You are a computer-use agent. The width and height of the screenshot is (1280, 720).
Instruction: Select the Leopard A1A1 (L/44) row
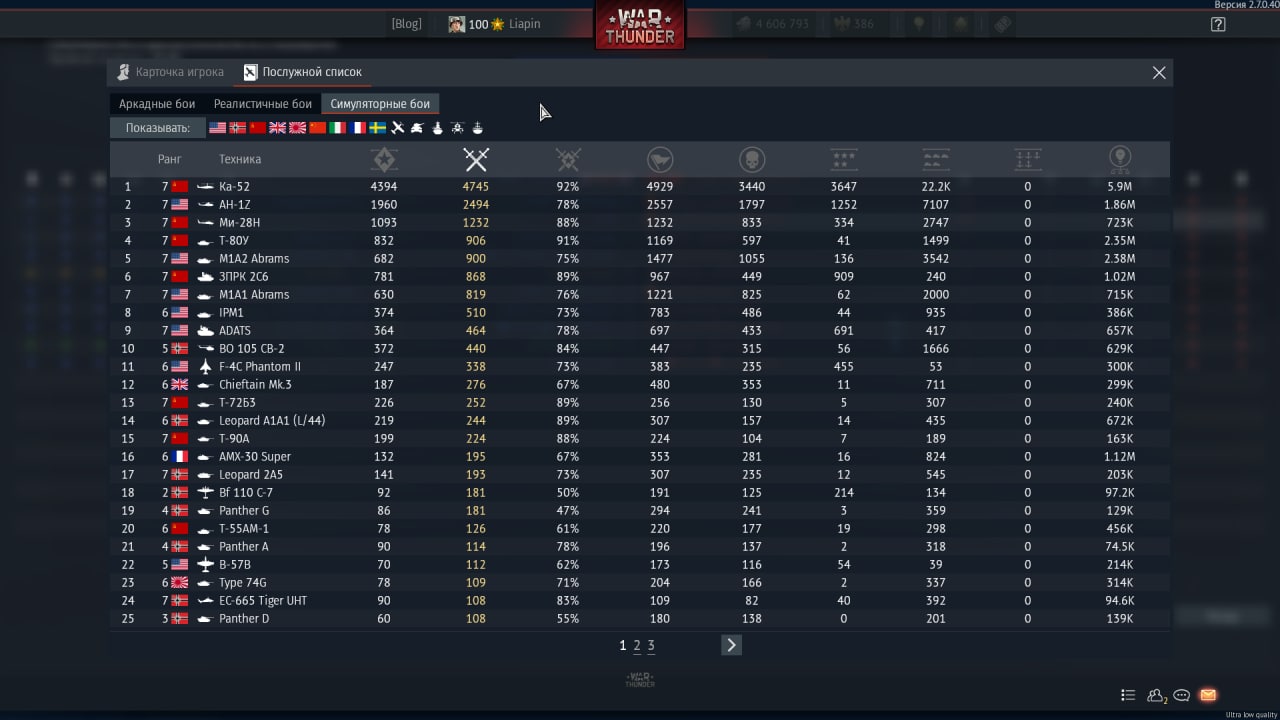[x=640, y=421]
